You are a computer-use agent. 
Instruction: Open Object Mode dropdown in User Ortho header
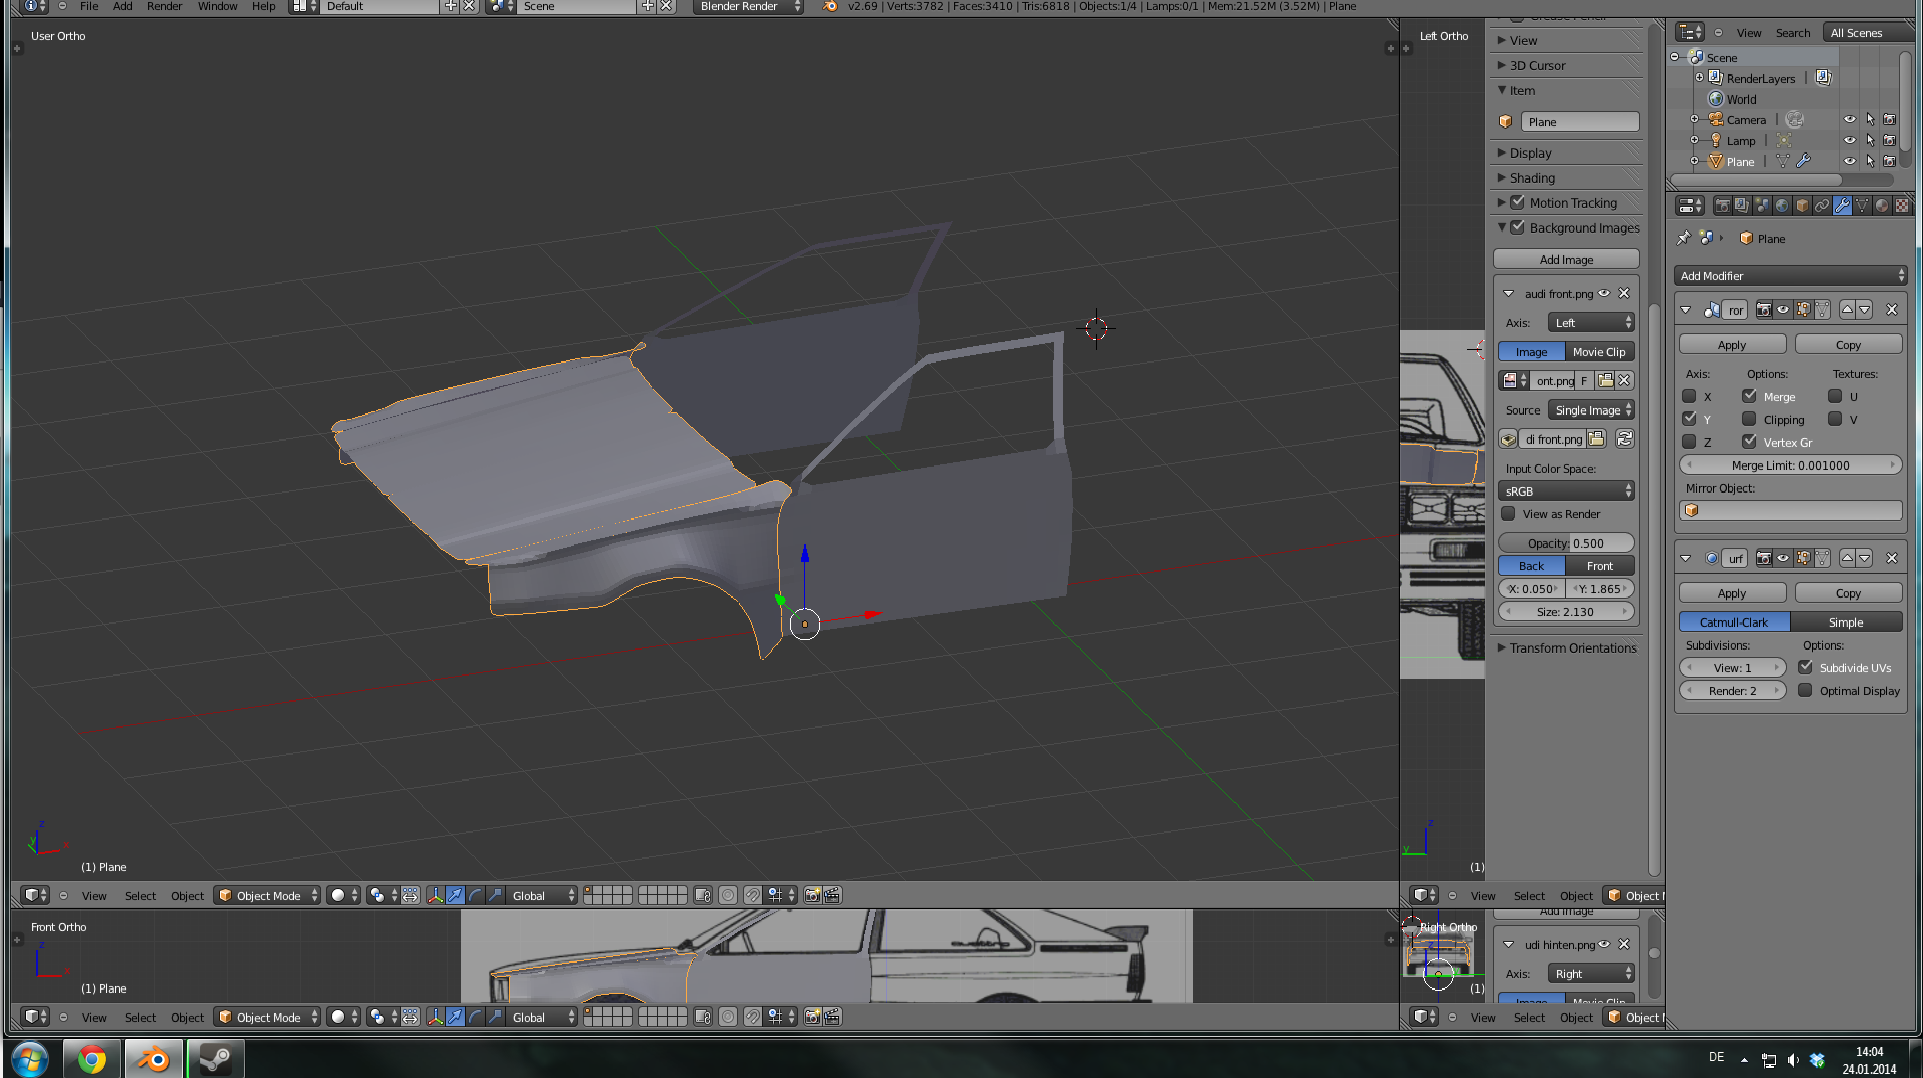pyautogui.click(x=267, y=895)
